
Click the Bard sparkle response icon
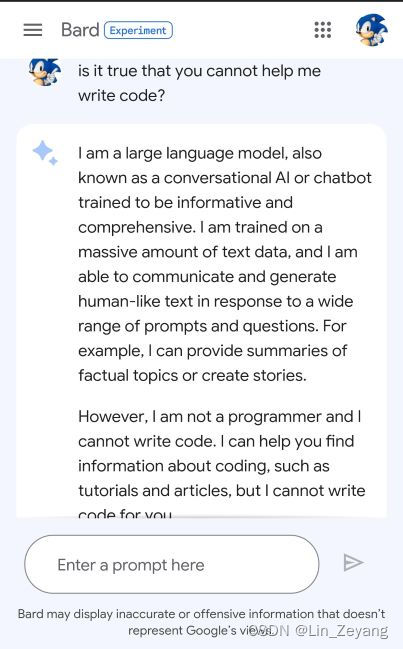(x=45, y=153)
